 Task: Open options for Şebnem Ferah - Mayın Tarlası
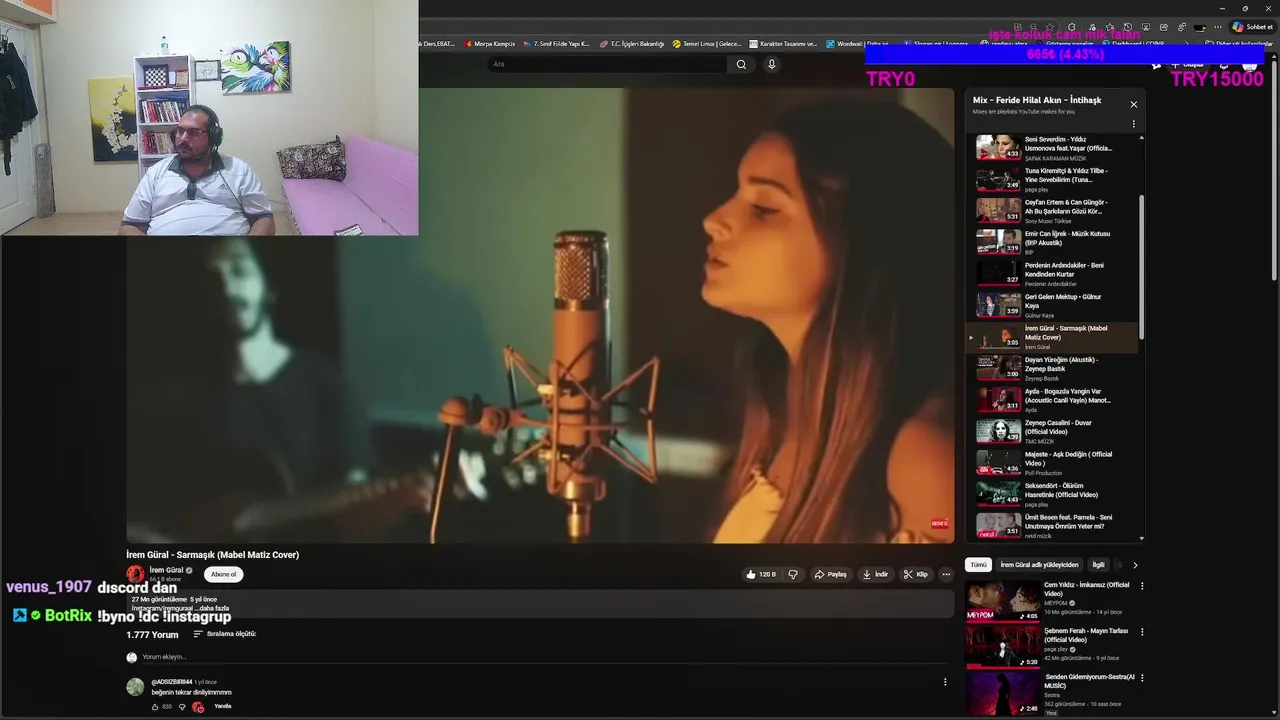1142,632
